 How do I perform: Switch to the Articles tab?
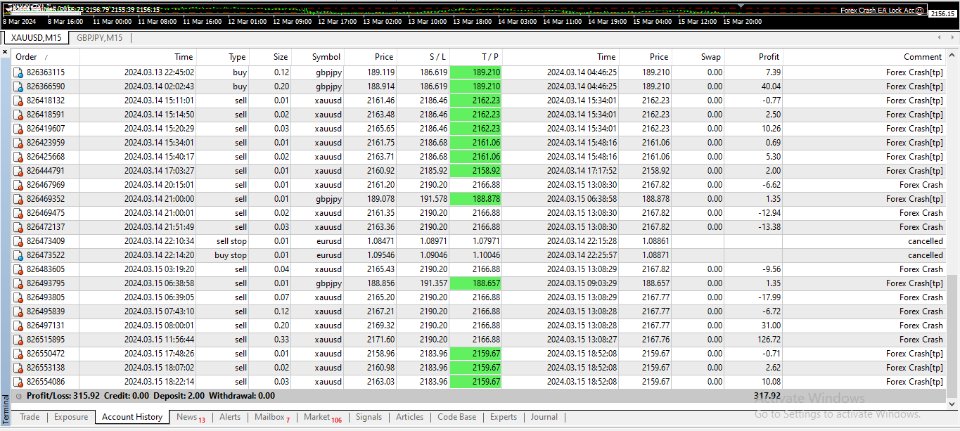tap(410, 417)
